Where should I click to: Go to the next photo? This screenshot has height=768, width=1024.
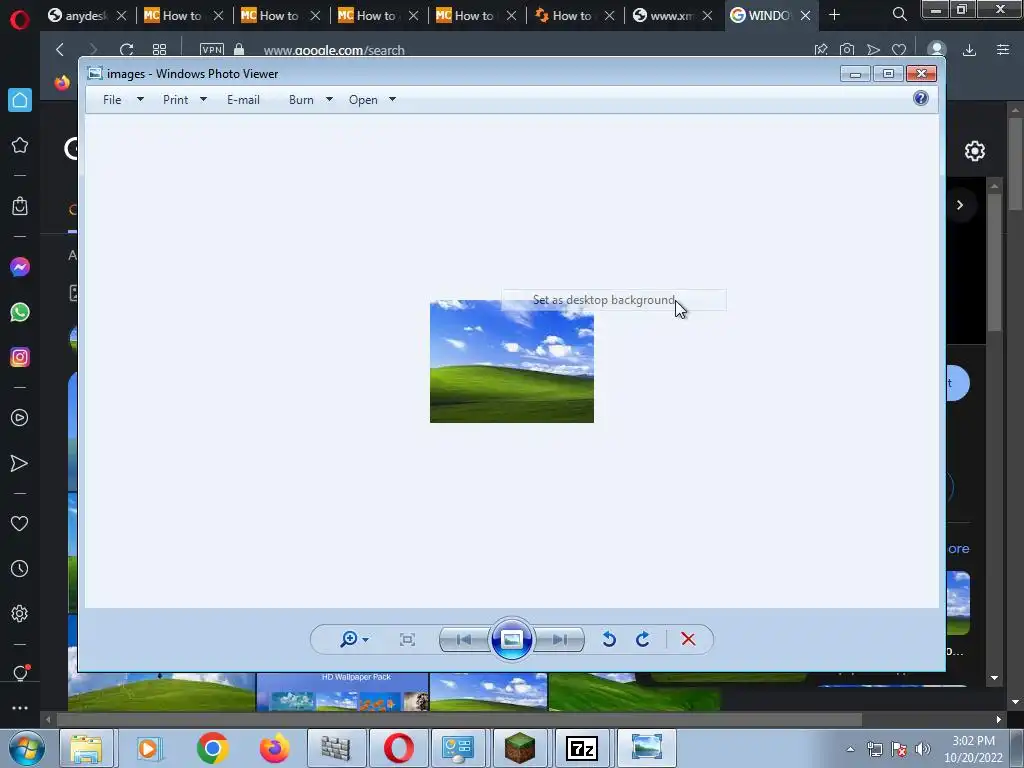[x=559, y=639]
